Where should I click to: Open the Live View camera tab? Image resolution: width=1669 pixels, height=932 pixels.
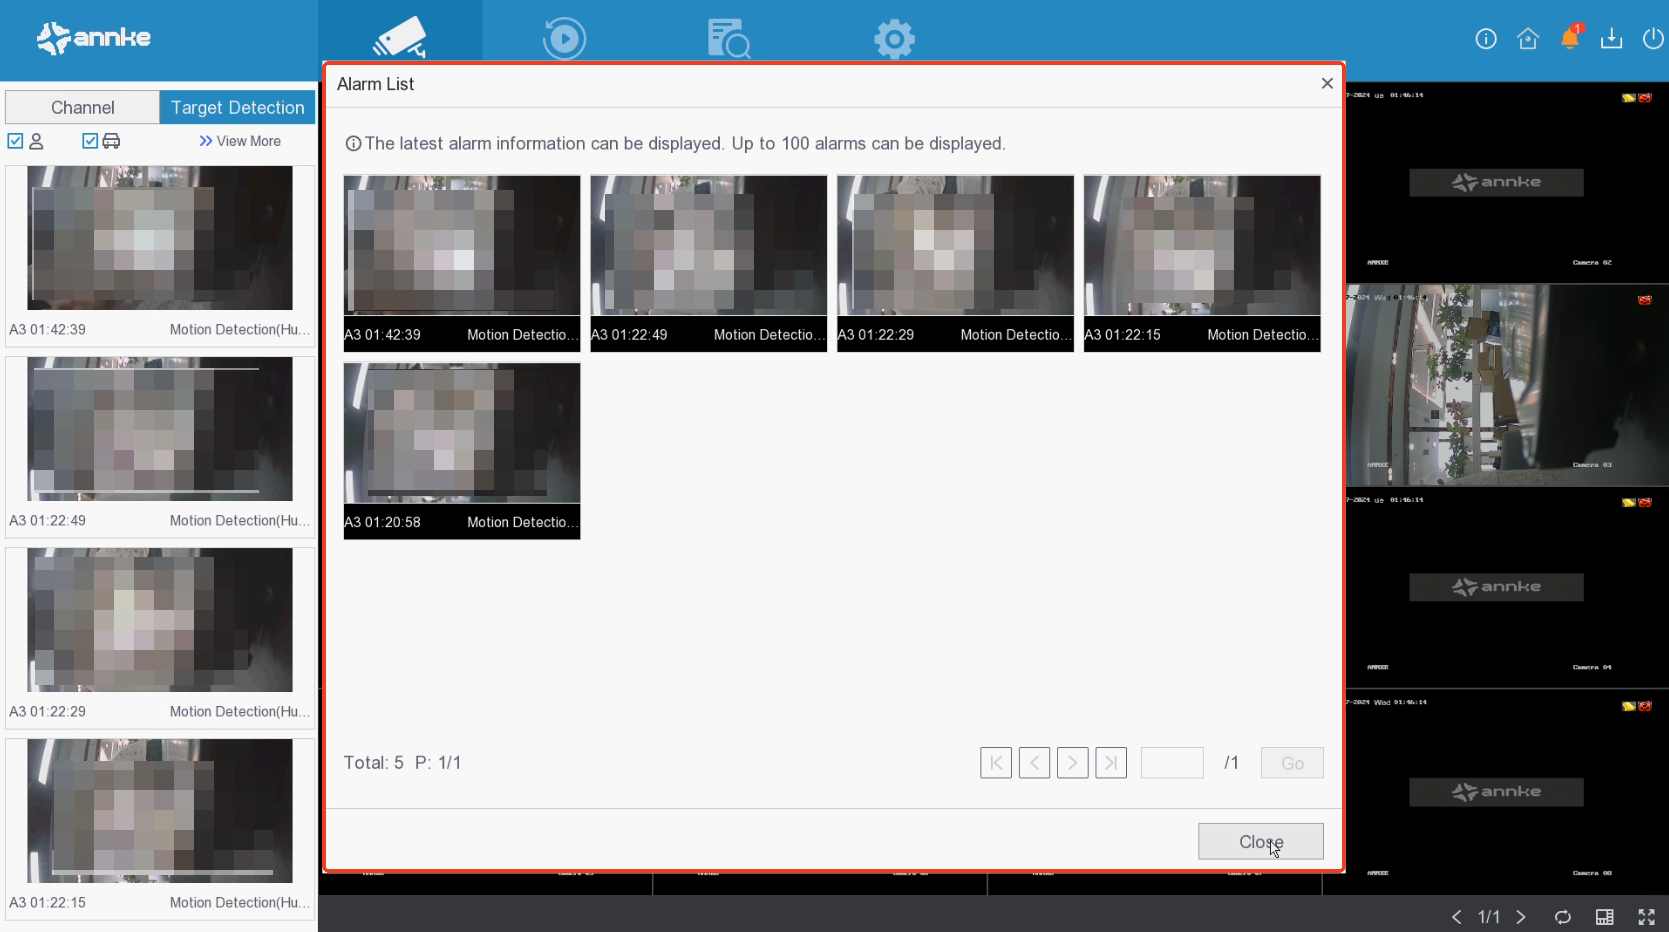[400, 38]
